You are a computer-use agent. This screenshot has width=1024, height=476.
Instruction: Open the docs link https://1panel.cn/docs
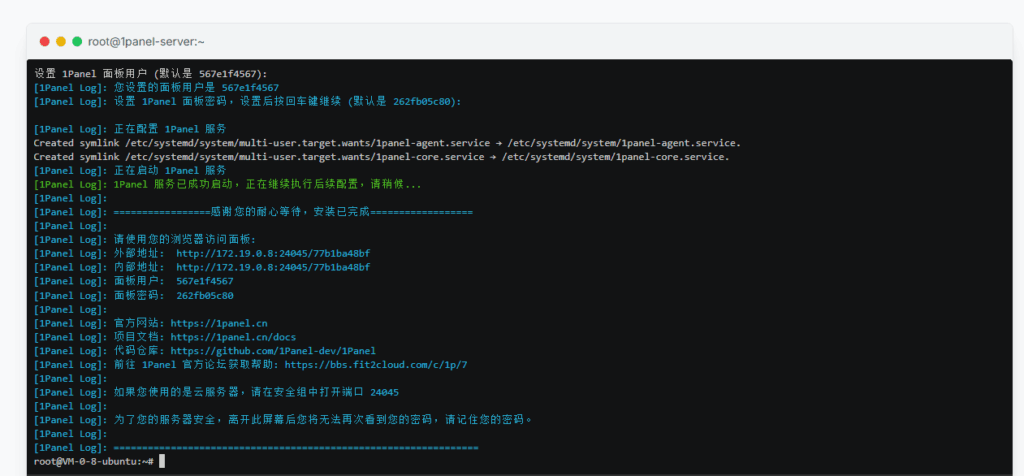click(233, 337)
